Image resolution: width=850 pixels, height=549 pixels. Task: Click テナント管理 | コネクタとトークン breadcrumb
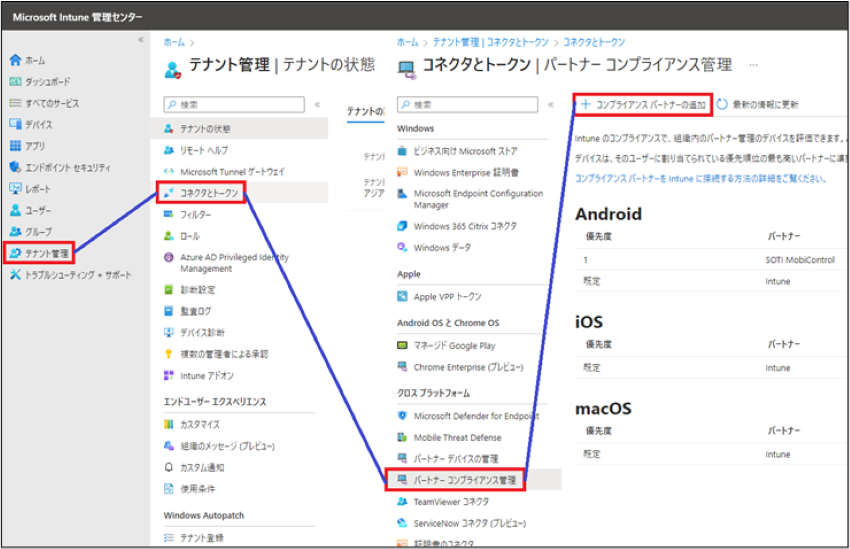coord(490,42)
